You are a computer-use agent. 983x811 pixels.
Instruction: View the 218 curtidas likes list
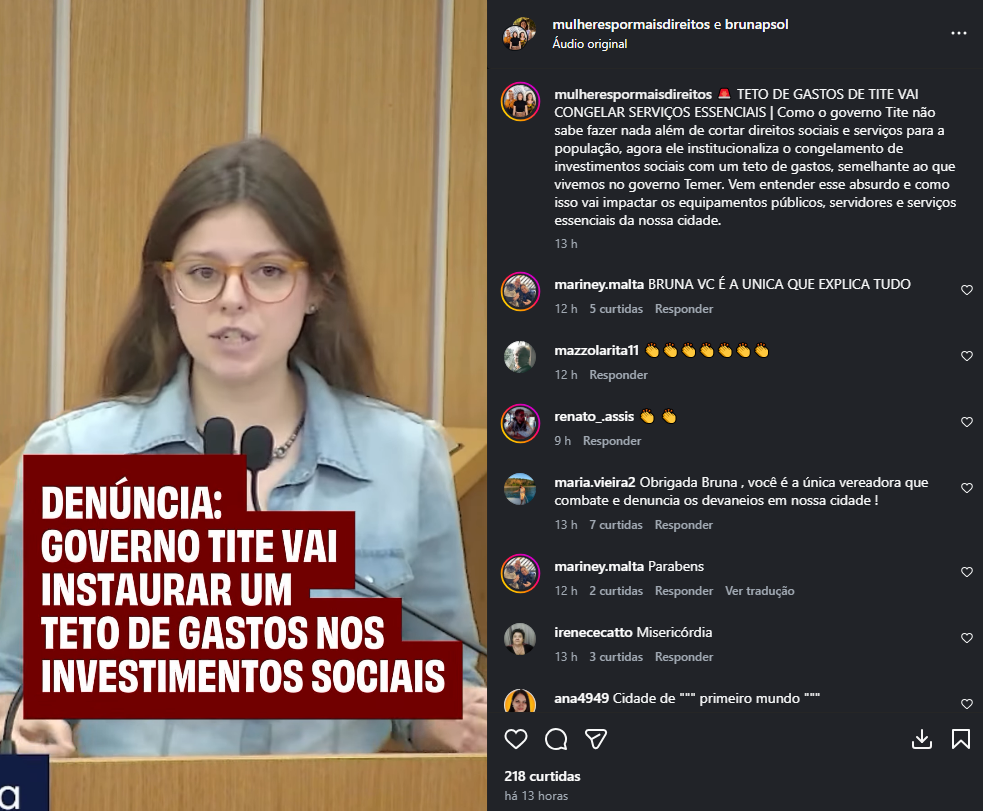pos(542,776)
